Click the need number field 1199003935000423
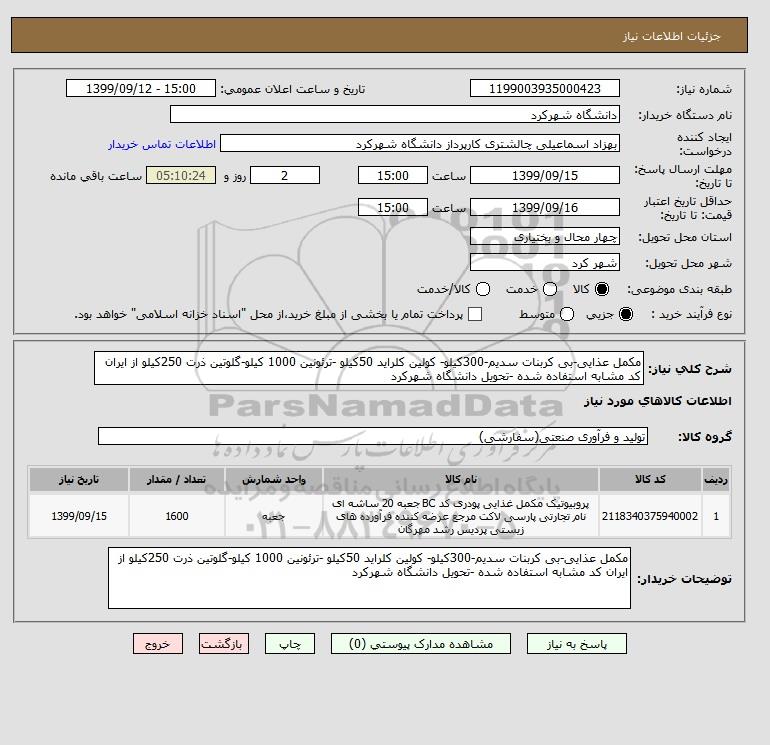Viewport: 770px width, 745px height. tap(545, 88)
